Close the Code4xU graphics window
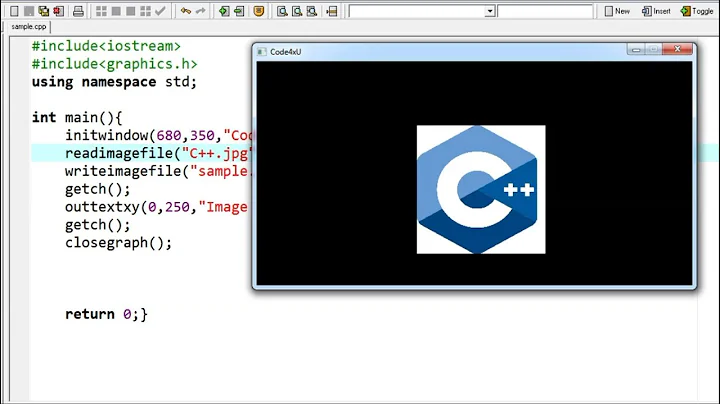 point(677,49)
